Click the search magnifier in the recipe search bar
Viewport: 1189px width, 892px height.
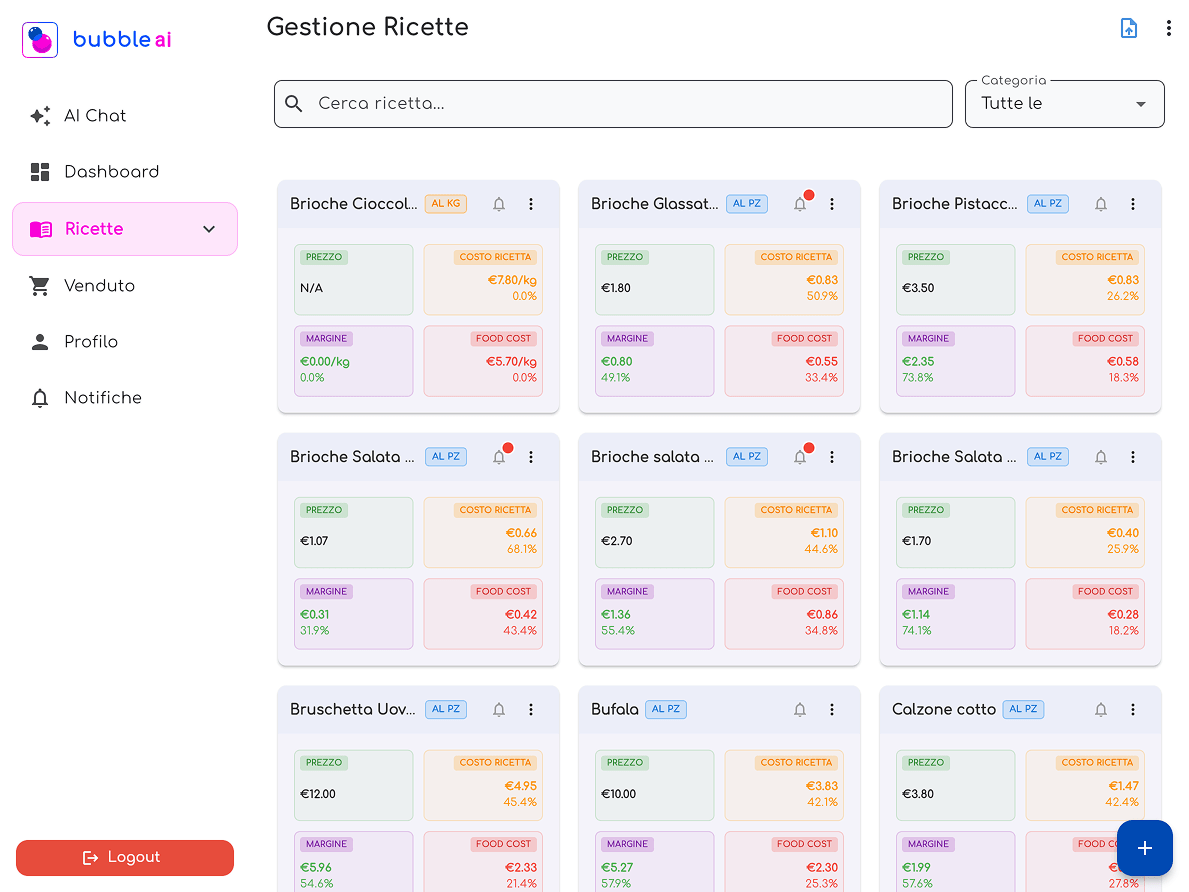[295, 103]
